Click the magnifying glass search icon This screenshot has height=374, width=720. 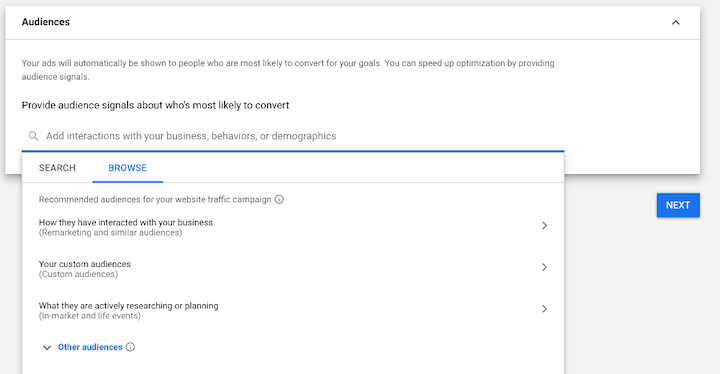click(34, 136)
